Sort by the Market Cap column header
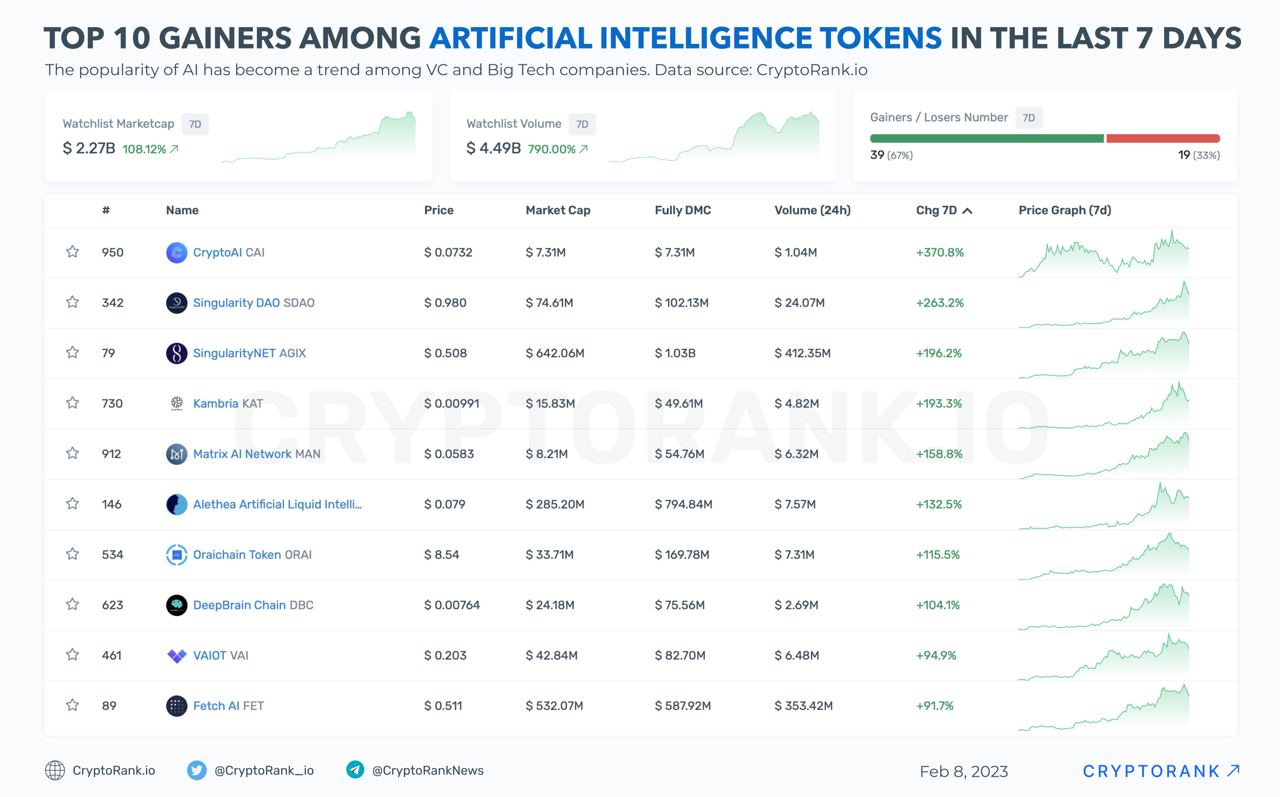Screen dimensions: 1280x797 (557, 210)
